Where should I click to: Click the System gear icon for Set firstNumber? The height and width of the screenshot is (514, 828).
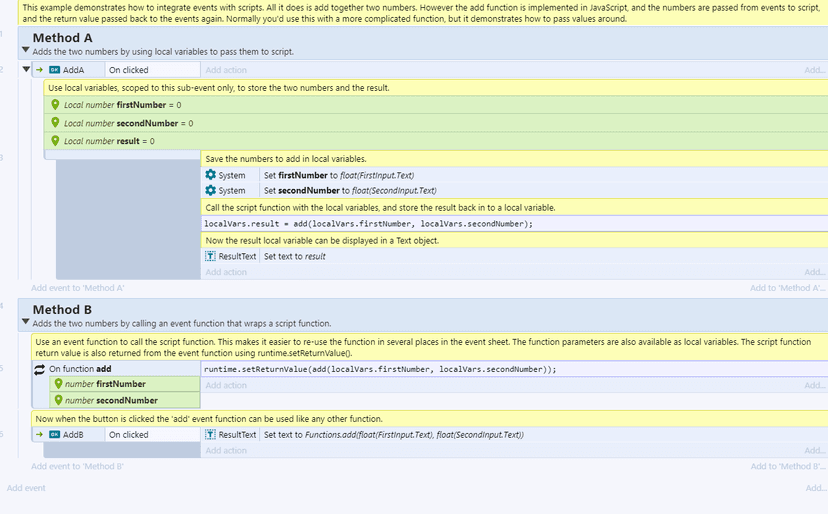pyautogui.click(x=211, y=175)
